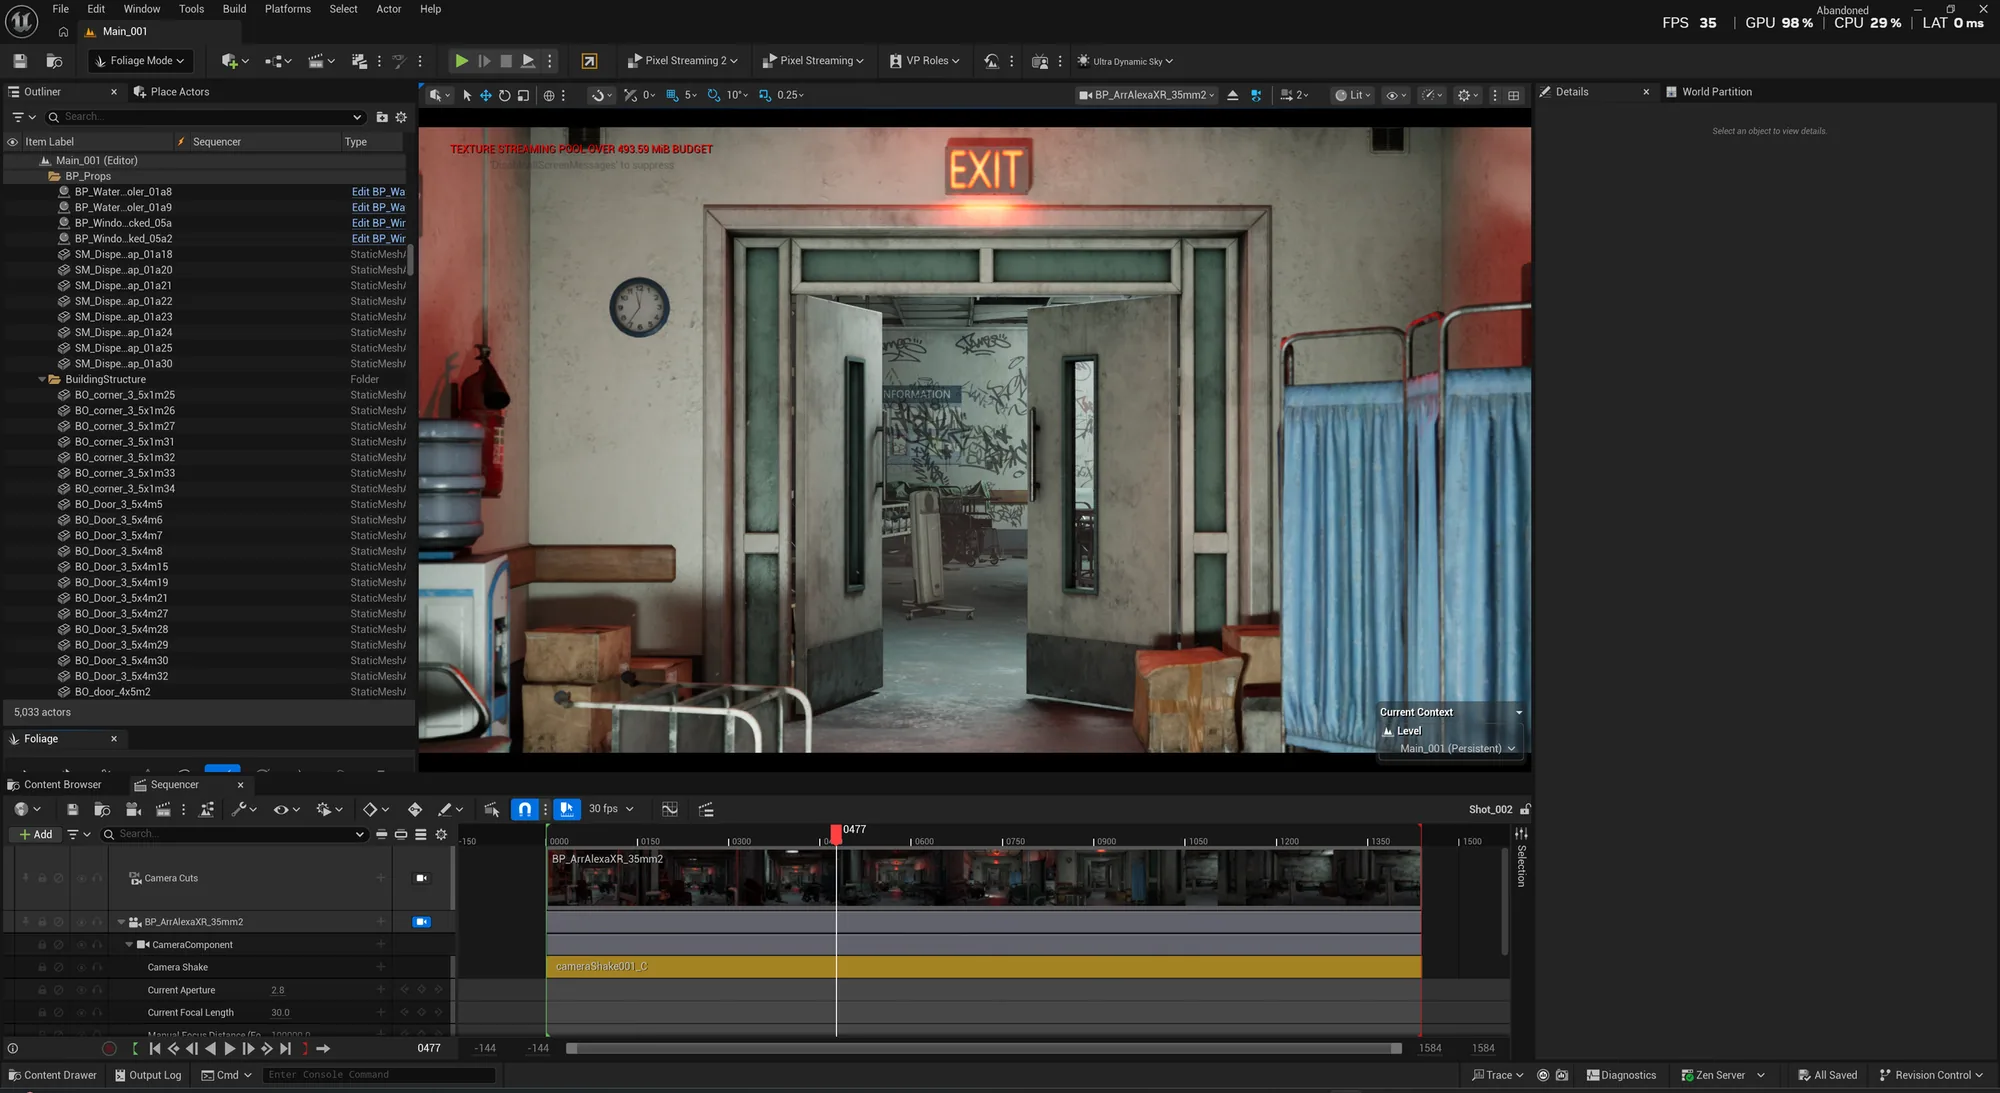Open the Content Drawer
2000x1093 pixels.
click(52, 1076)
